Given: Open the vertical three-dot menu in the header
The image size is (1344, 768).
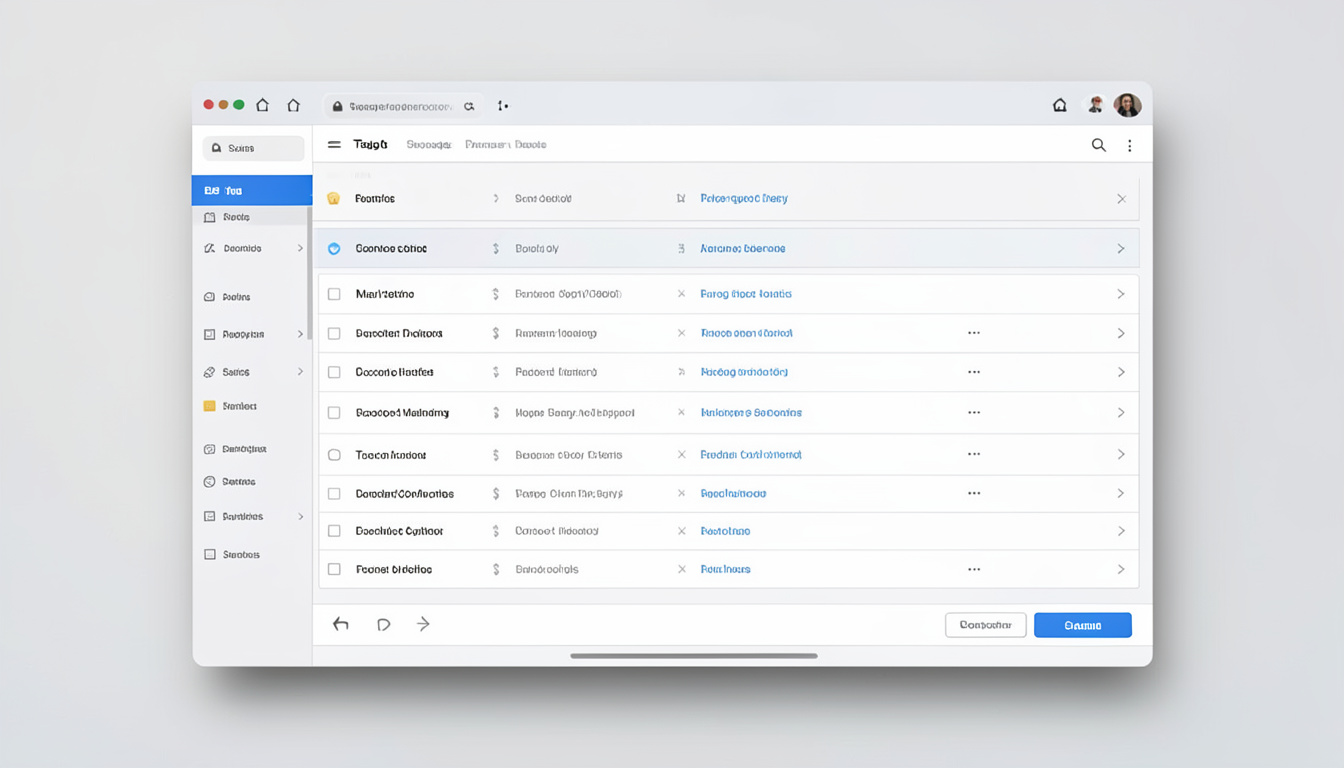Looking at the screenshot, I should click(x=1130, y=146).
